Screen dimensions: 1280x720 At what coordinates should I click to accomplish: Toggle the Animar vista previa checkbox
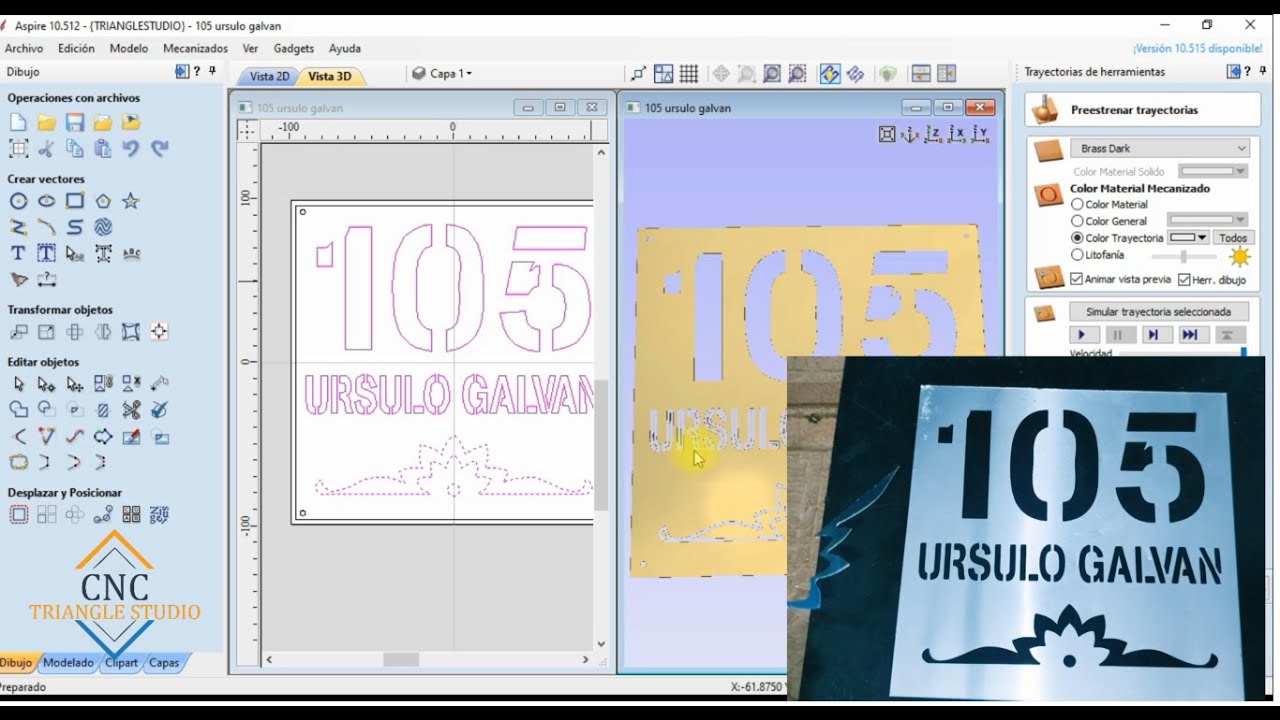pyautogui.click(x=1076, y=280)
